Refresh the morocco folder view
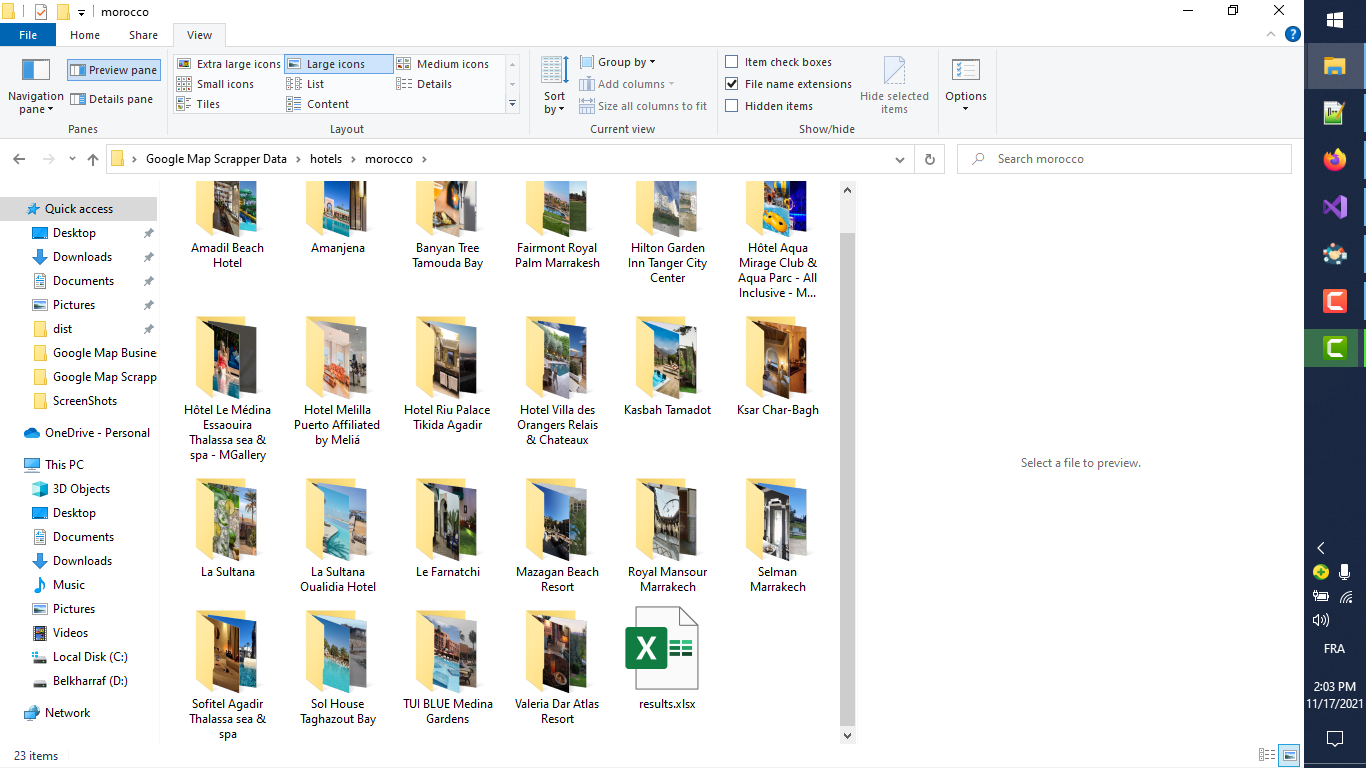 [x=930, y=159]
